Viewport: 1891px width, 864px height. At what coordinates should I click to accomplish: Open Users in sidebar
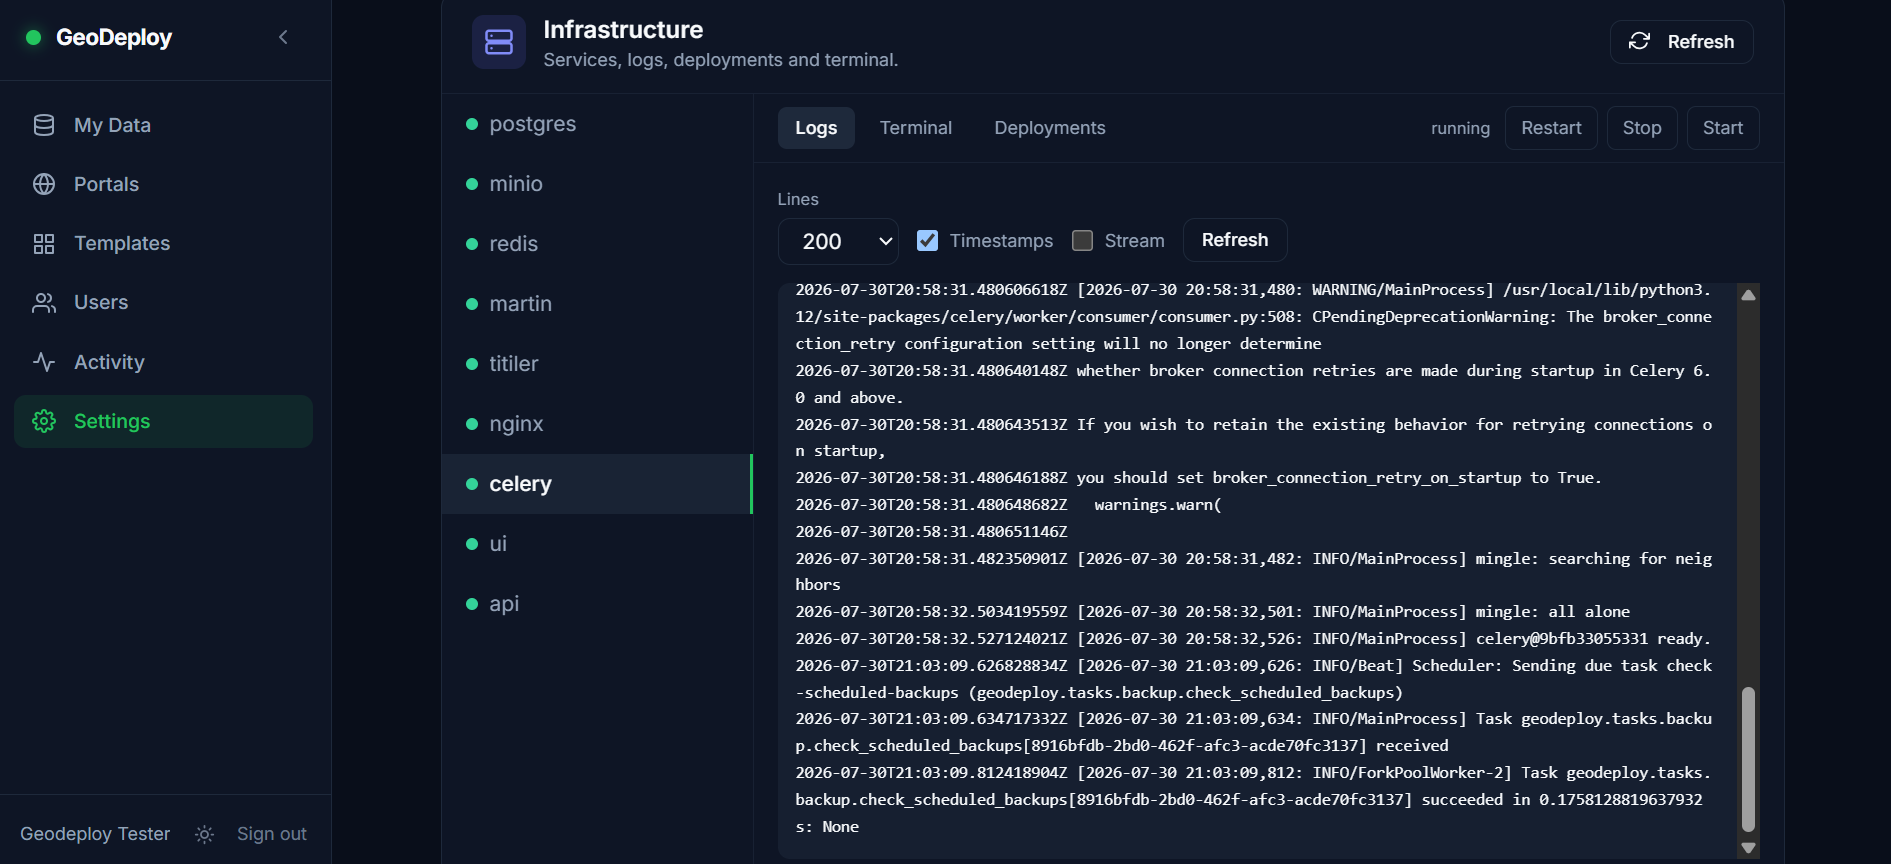(164, 302)
